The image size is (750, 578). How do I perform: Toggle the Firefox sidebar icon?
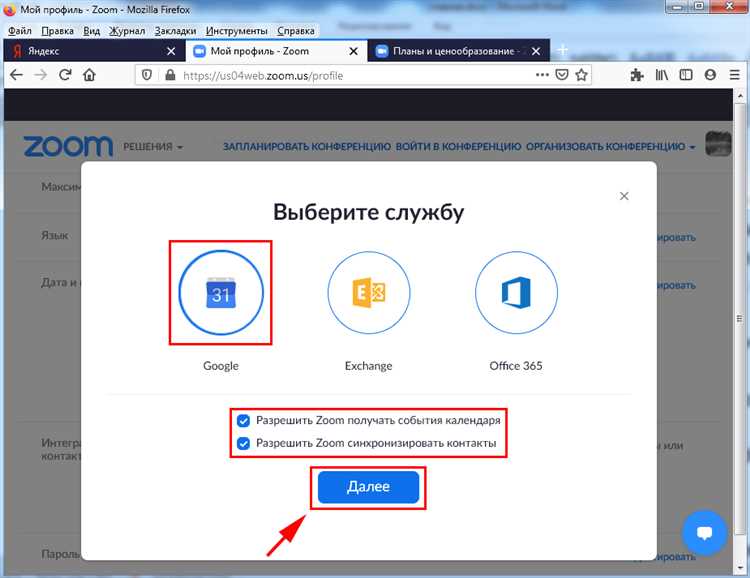click(686, 75)
